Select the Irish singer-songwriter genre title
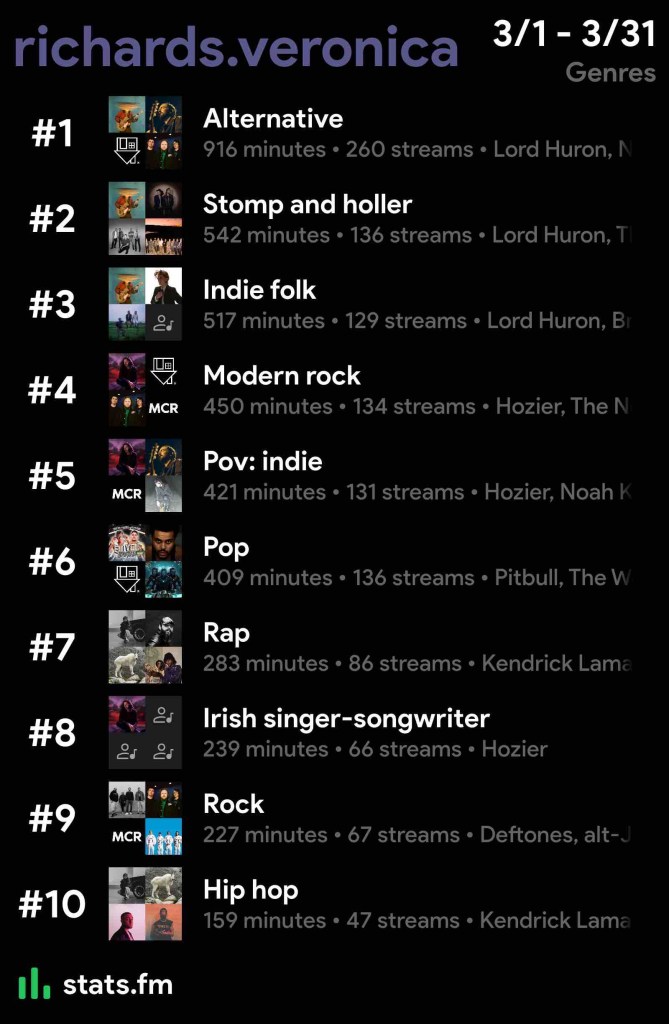669x1024 pixels. pos(346,719)
